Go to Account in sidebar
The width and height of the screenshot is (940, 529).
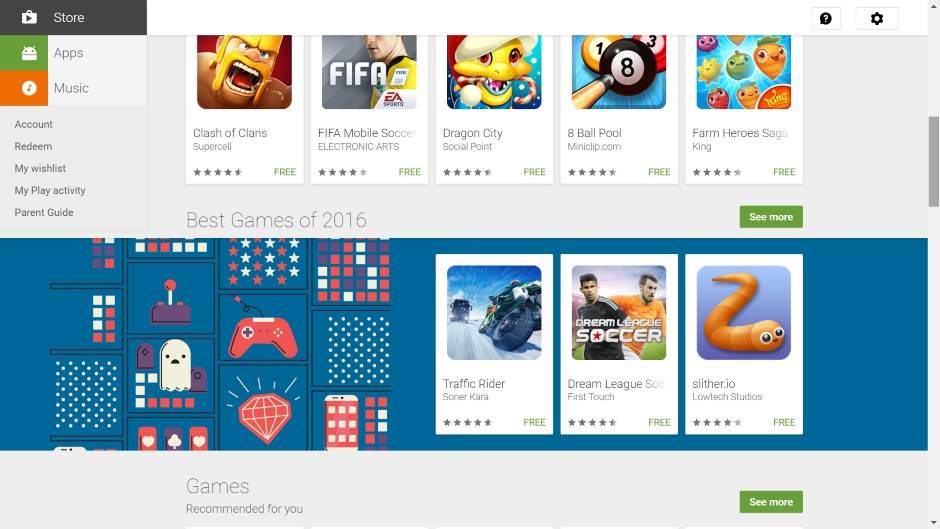coord(34,124)
